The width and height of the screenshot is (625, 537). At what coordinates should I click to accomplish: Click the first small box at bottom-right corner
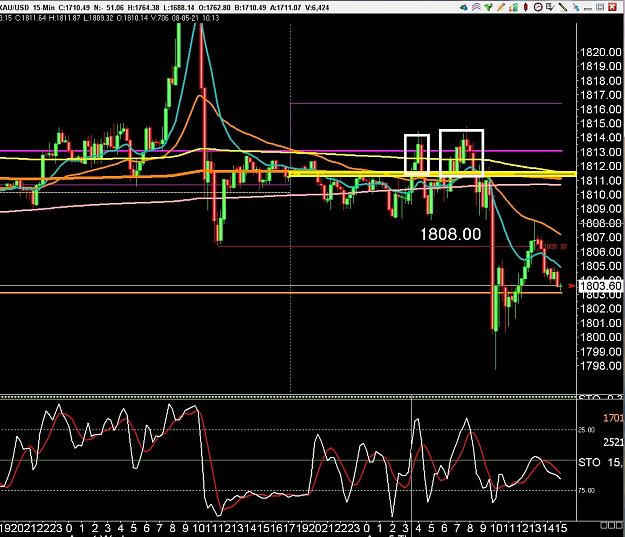[603, 525]
